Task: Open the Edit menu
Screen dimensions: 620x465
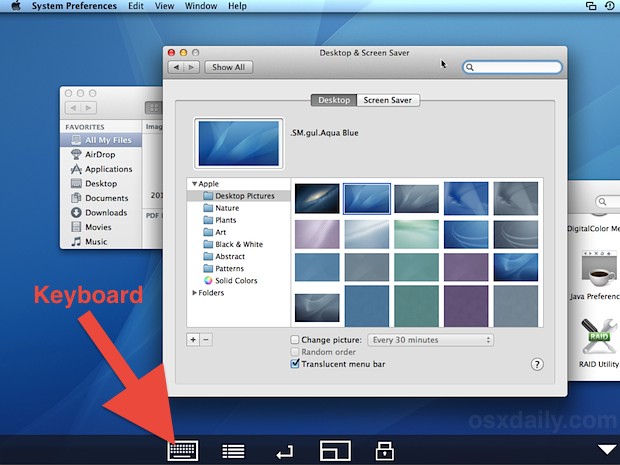Action: (136, 6)
